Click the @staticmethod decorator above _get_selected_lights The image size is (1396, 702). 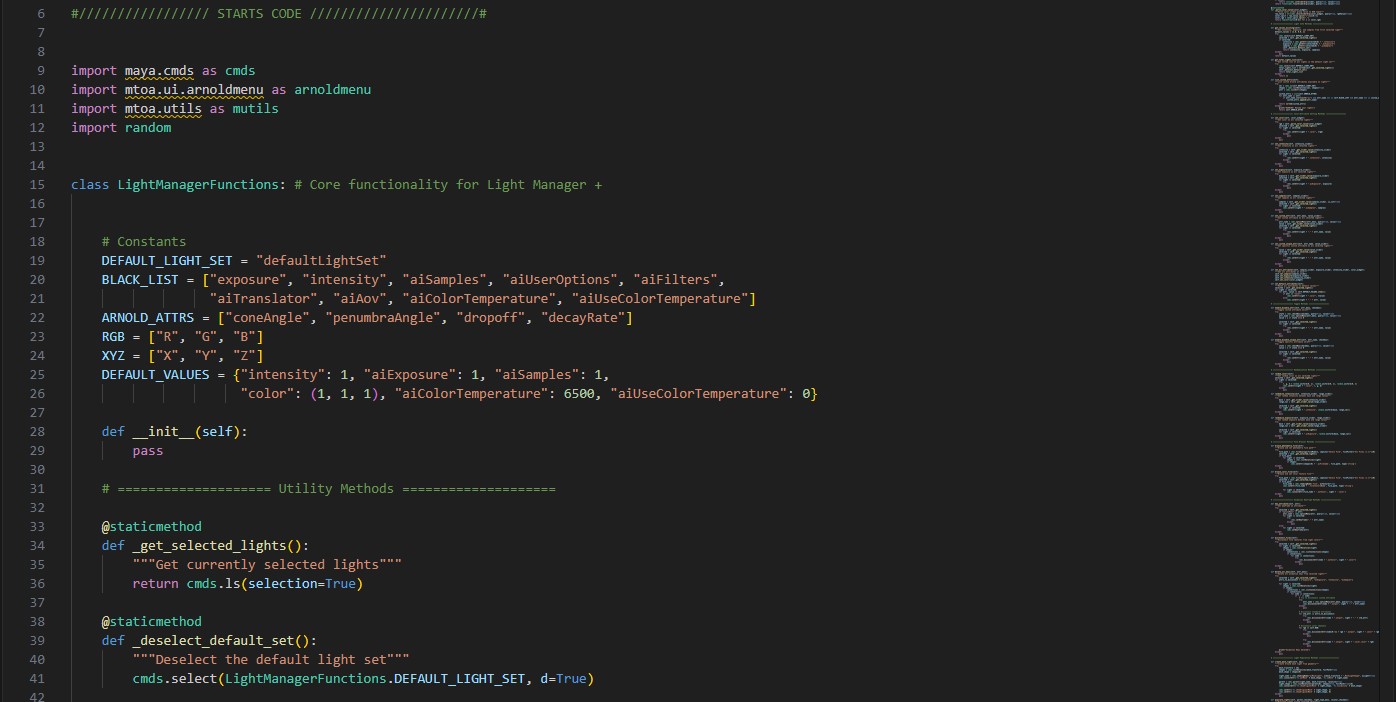point(151,526)
